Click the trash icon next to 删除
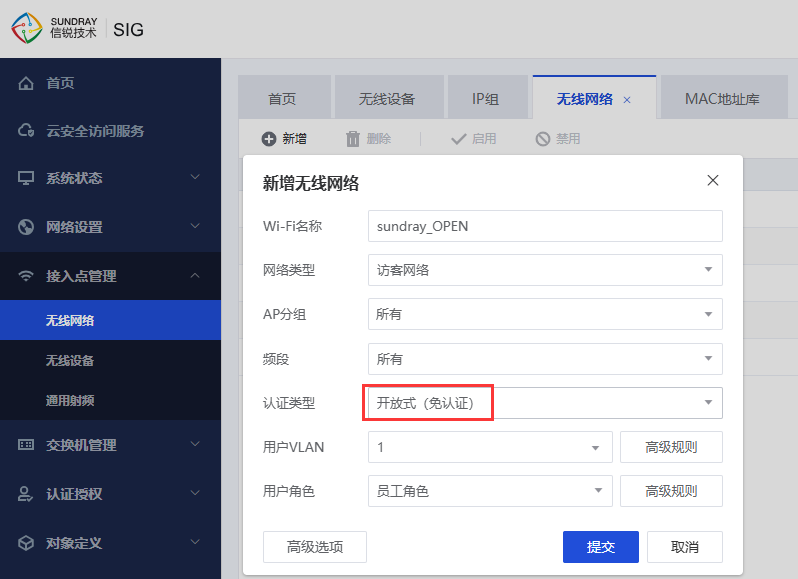The width and height of the screenshot is (798, 579). (x=353, y=139)
